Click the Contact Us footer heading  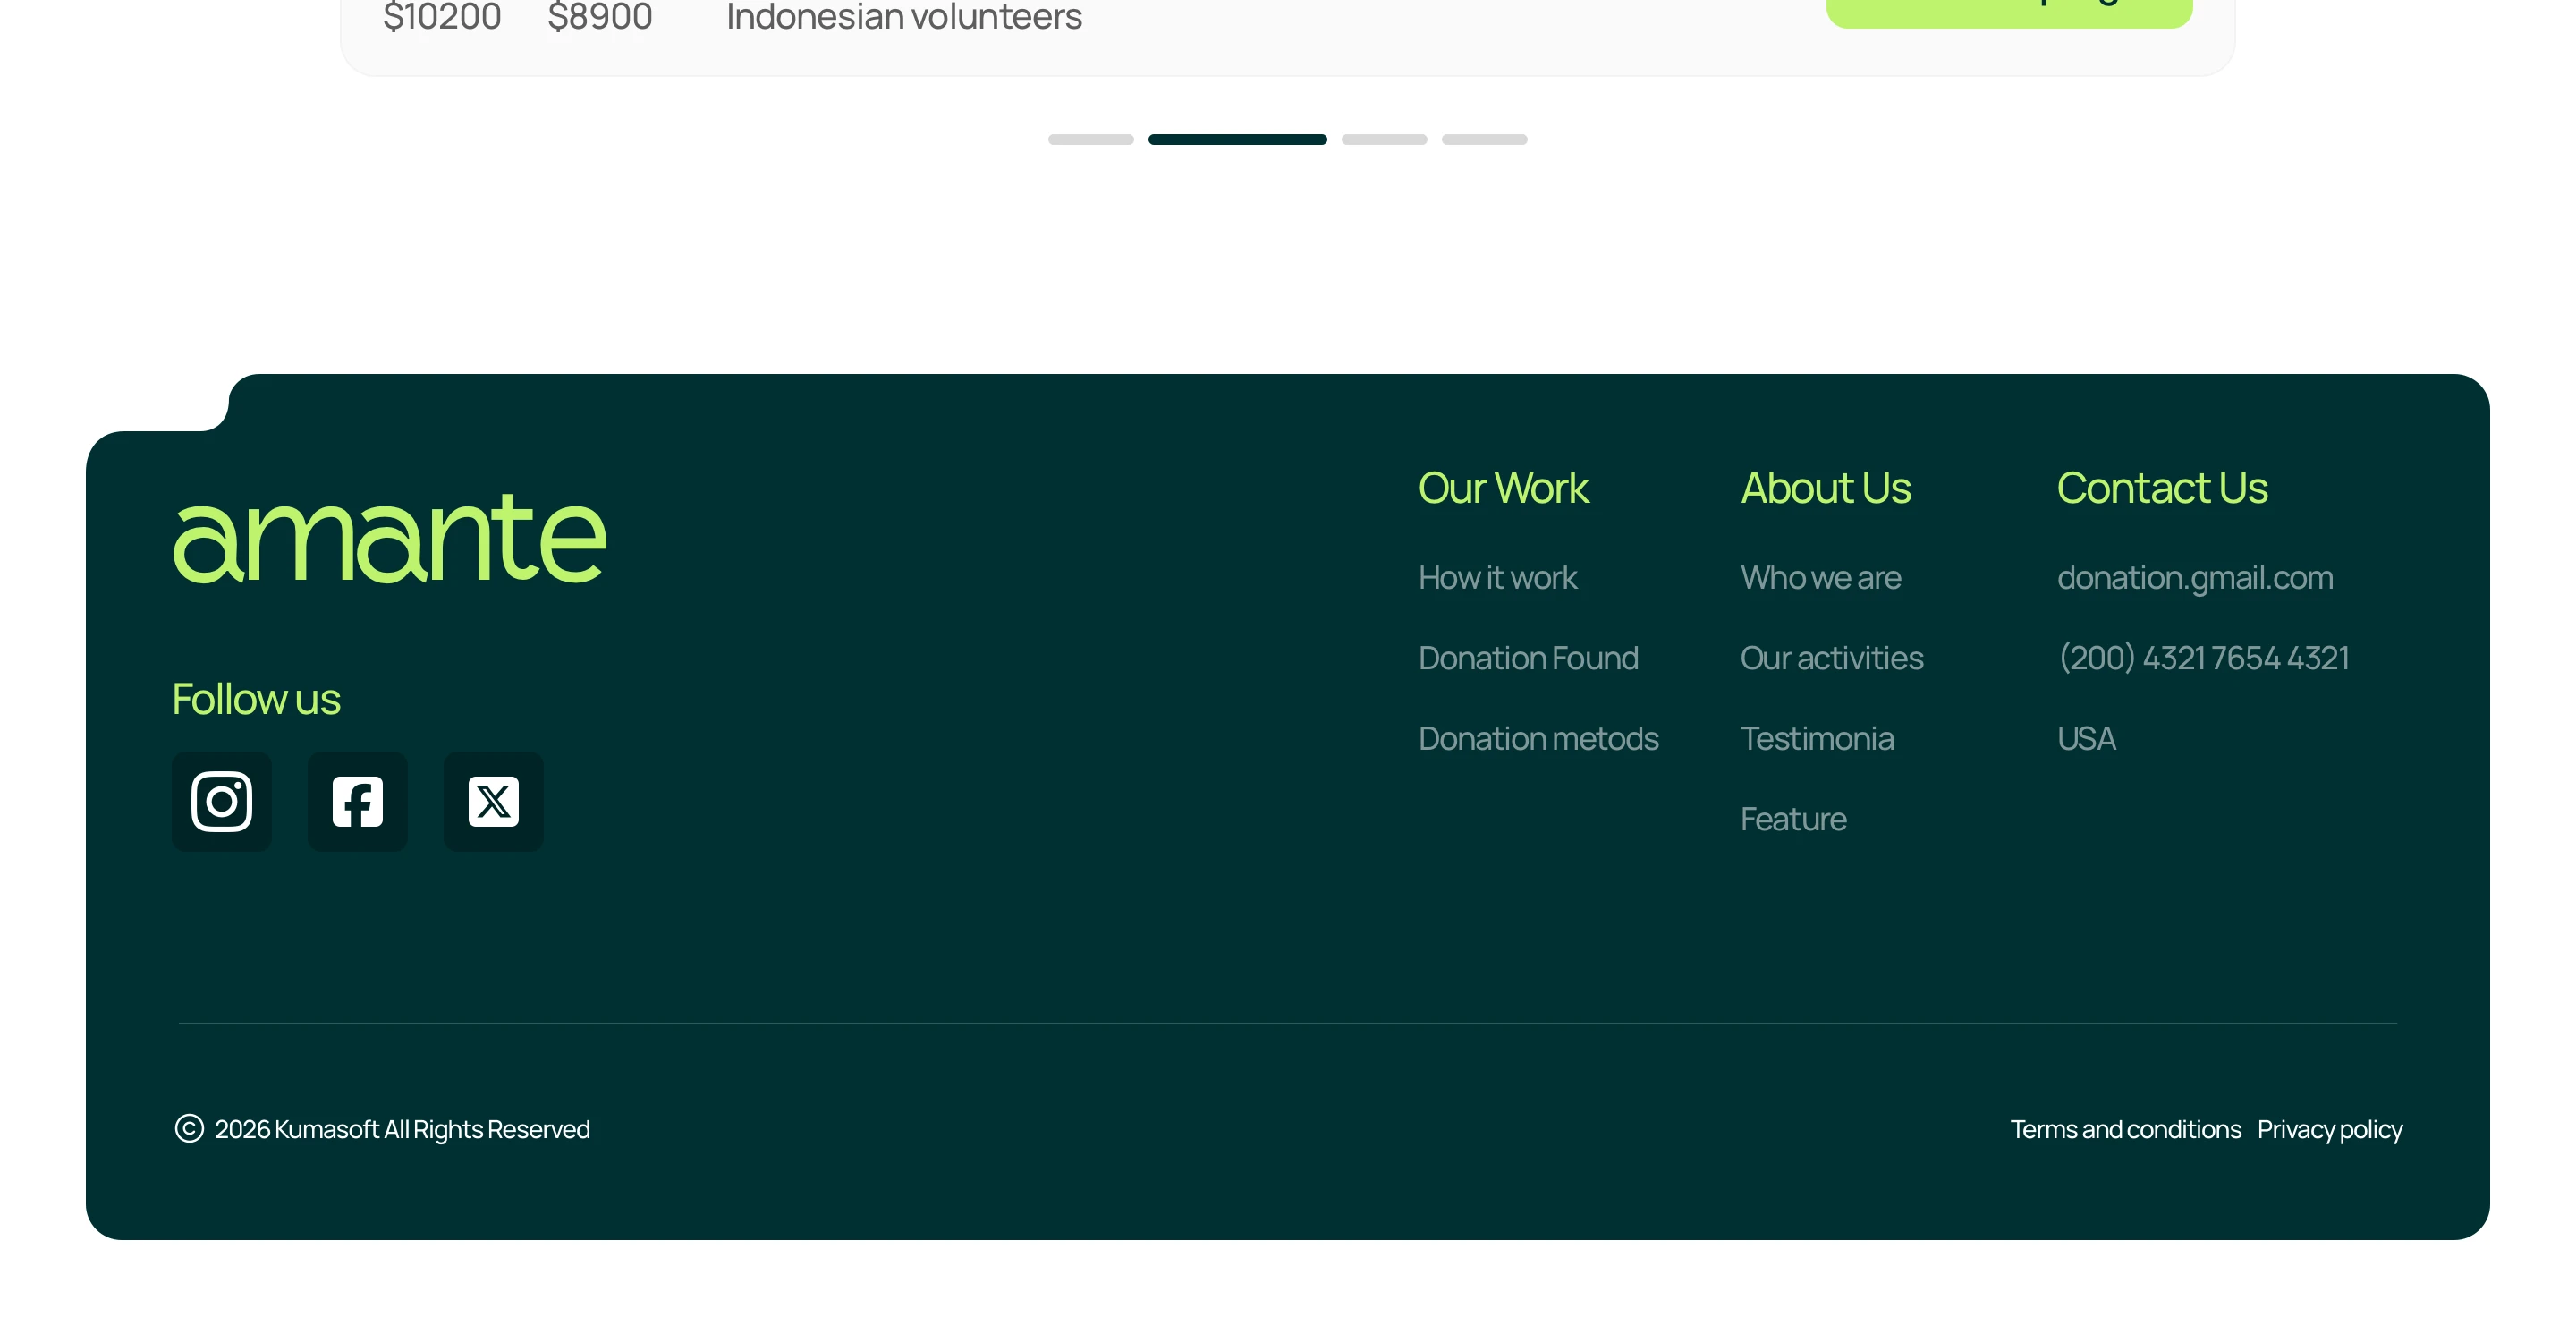click(2162, 488)
